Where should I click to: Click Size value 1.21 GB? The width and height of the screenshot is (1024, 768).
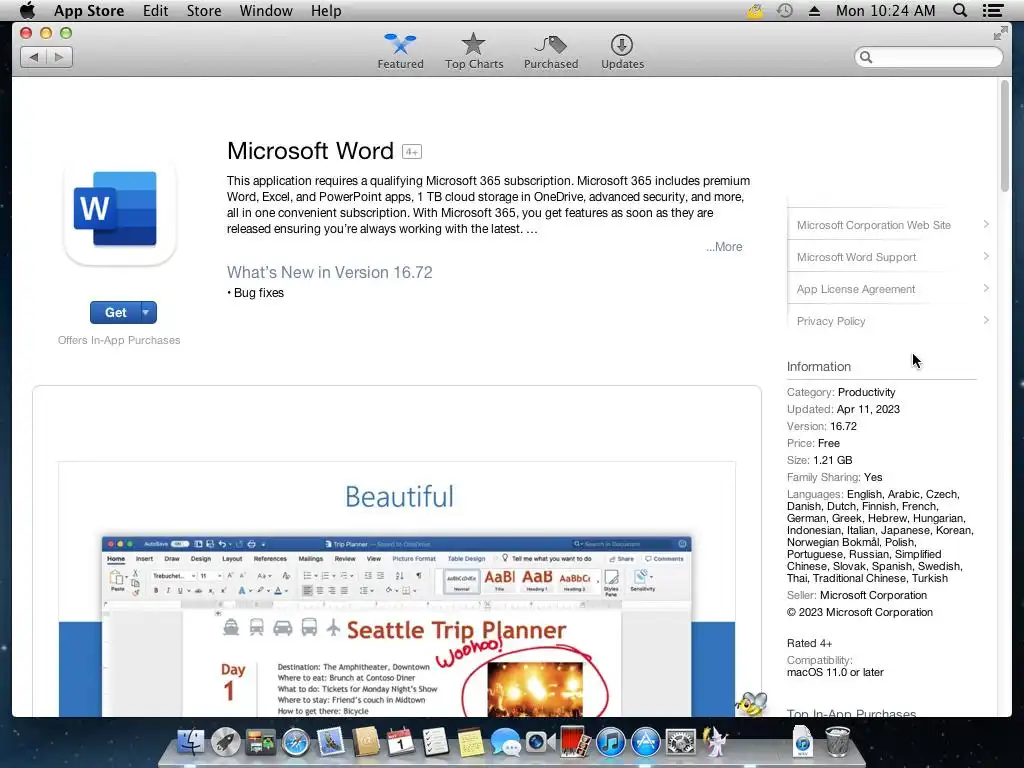[833, 460]
